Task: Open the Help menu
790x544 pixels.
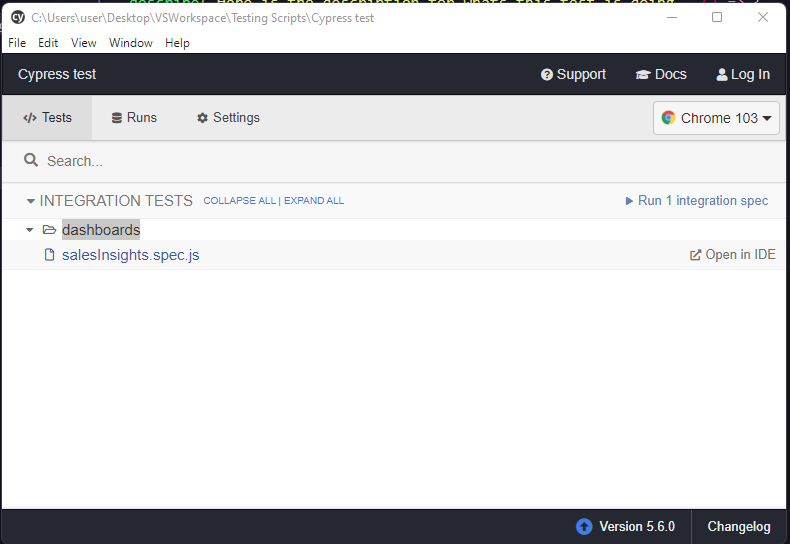Action: coord(177,43)
